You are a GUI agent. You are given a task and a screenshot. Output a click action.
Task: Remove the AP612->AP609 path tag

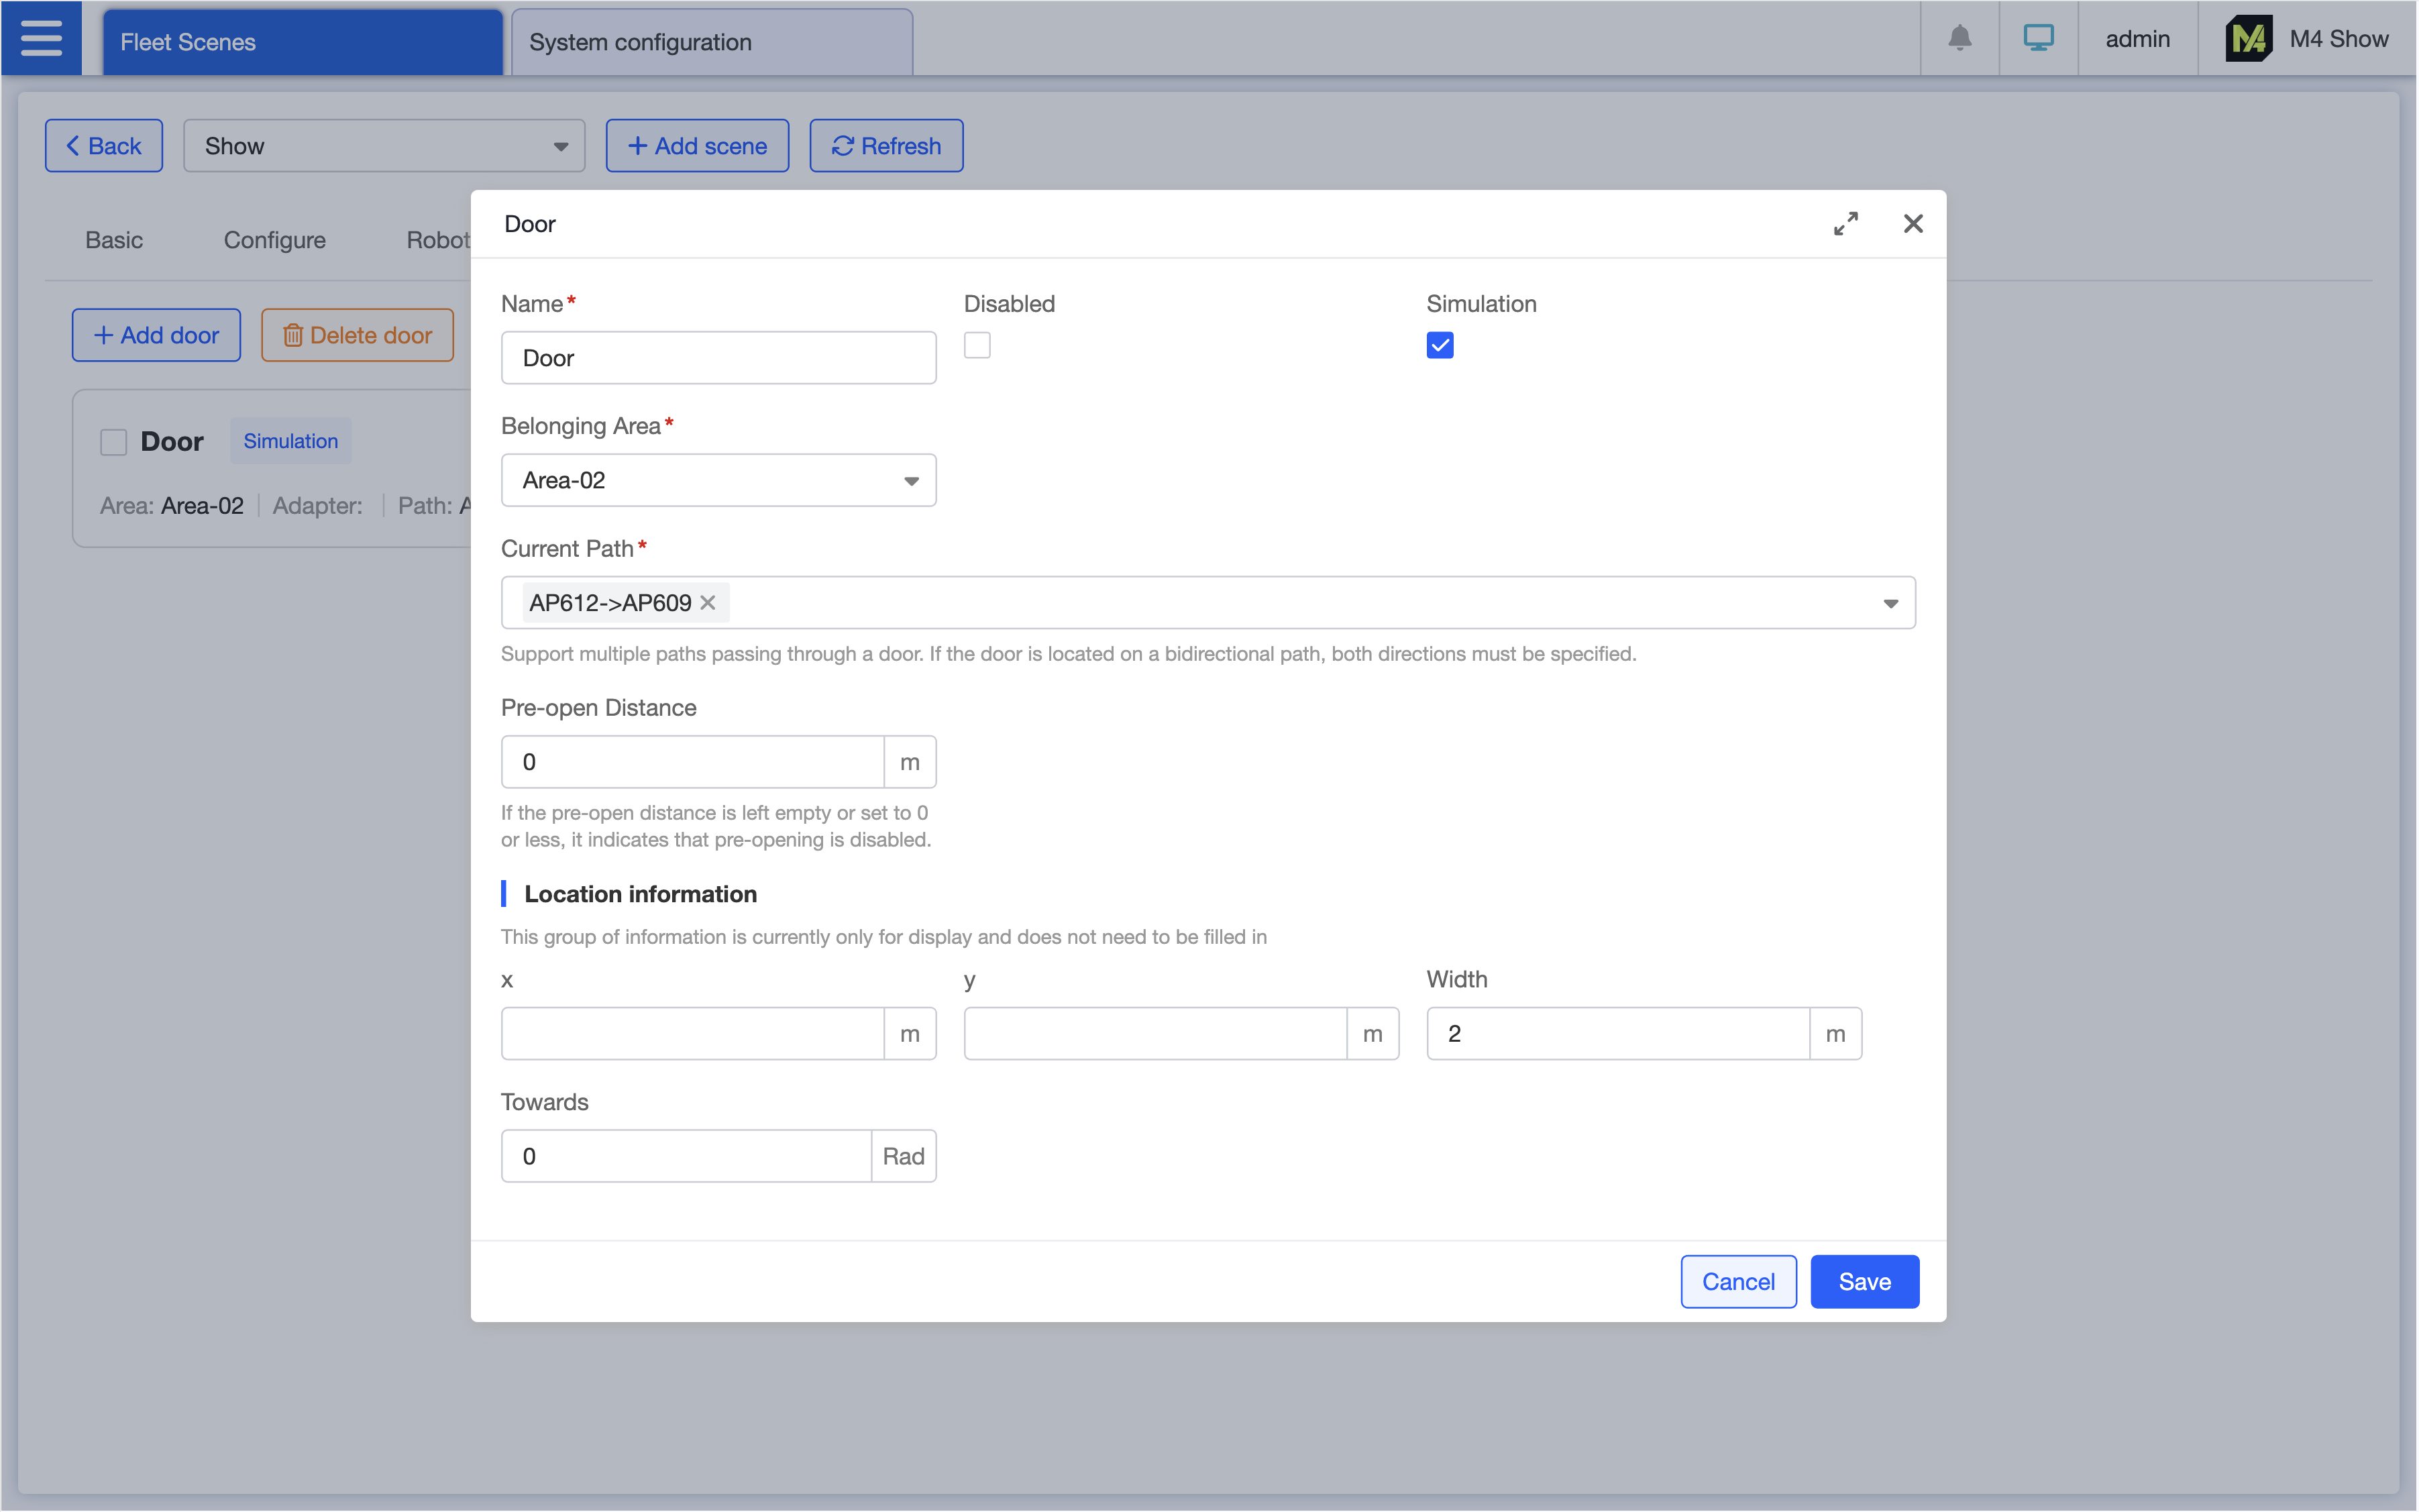tap(708, 603)
